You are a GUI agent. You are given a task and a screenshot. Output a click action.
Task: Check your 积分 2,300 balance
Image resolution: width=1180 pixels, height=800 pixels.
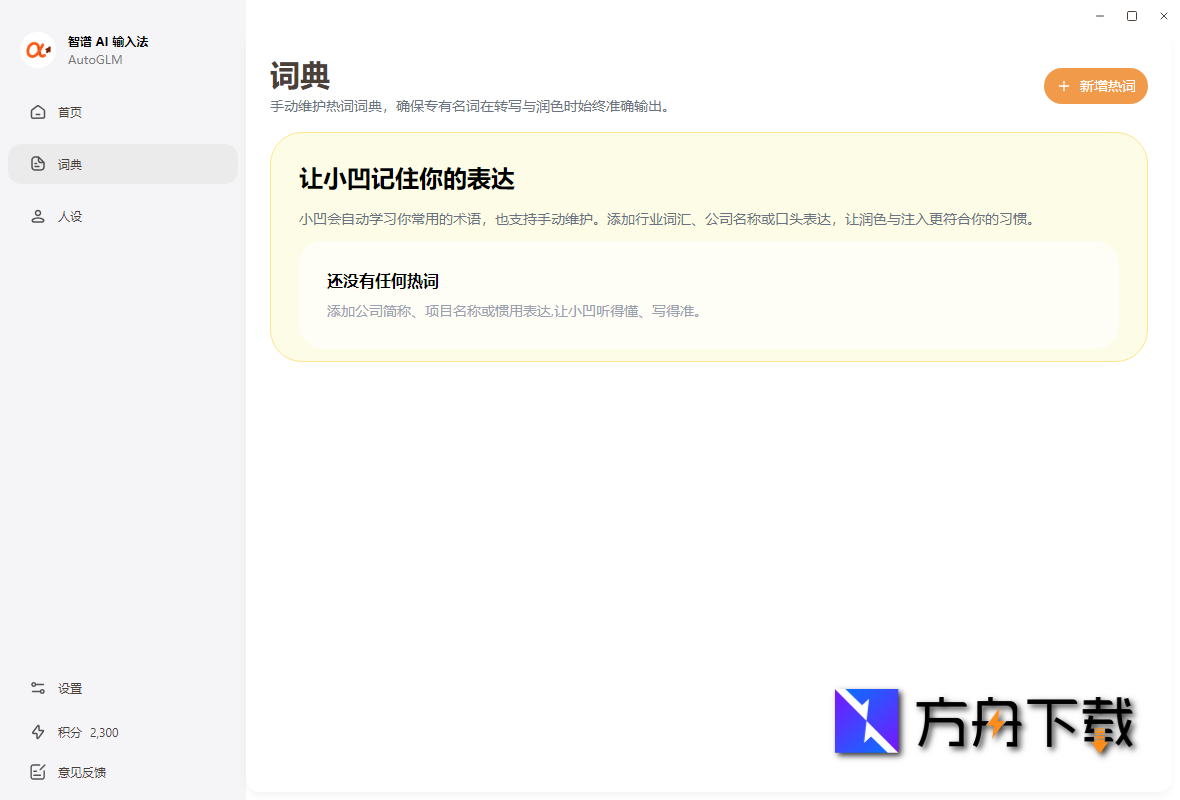click(x=80, y=732)
